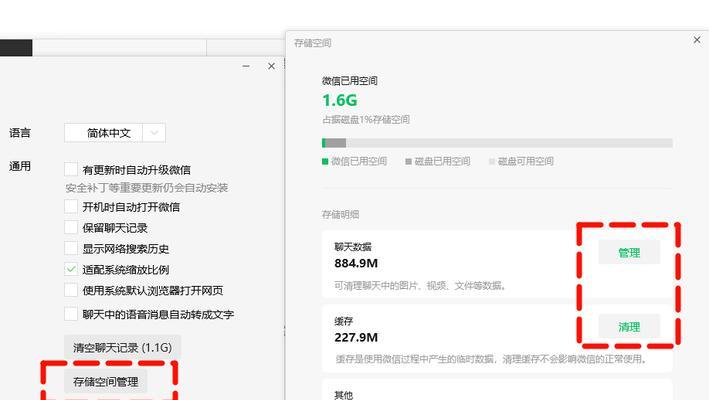Click the 通用 section label

tap(20, 166)
